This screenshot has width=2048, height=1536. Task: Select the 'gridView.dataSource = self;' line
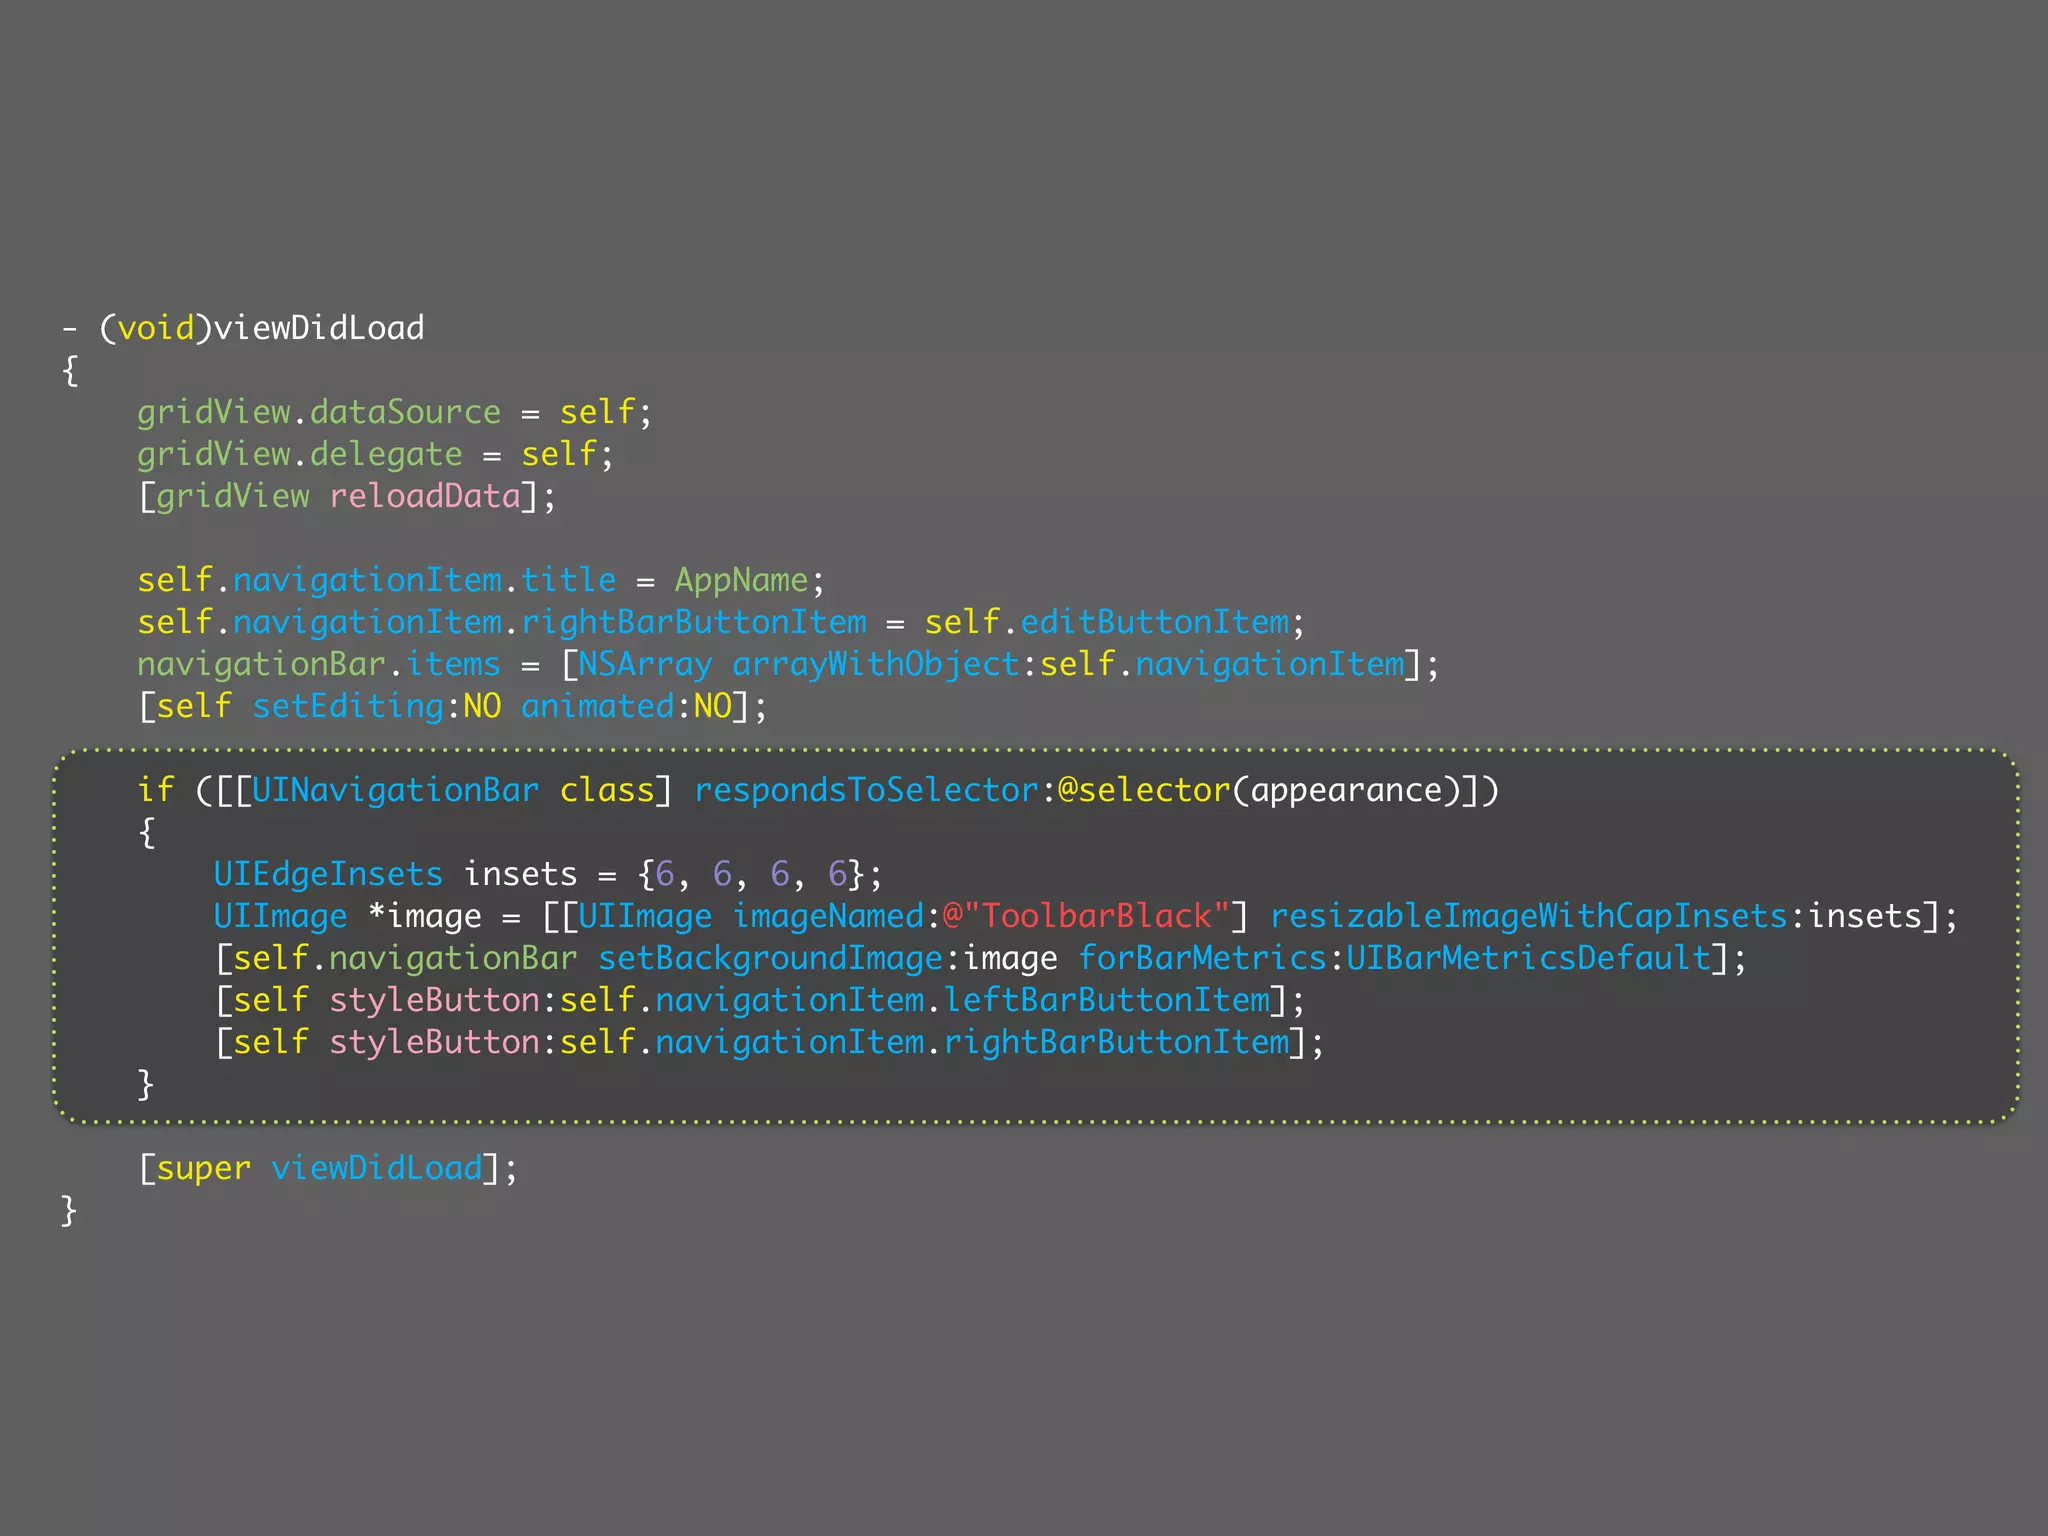pos(395,412)
